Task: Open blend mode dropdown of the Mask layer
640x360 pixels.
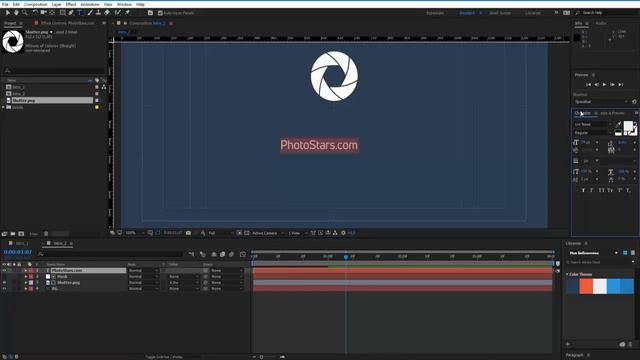Action: click(143, 276)
